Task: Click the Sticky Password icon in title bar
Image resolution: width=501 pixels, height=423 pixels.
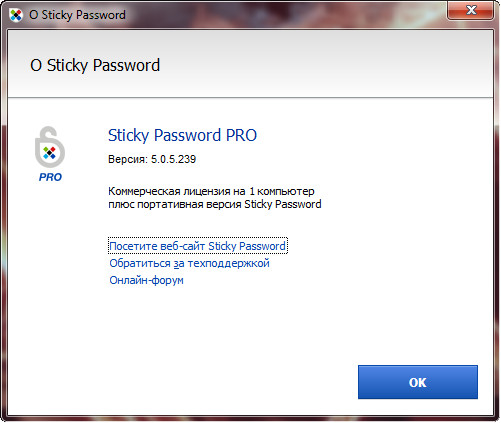Action: tap(15, 15)
